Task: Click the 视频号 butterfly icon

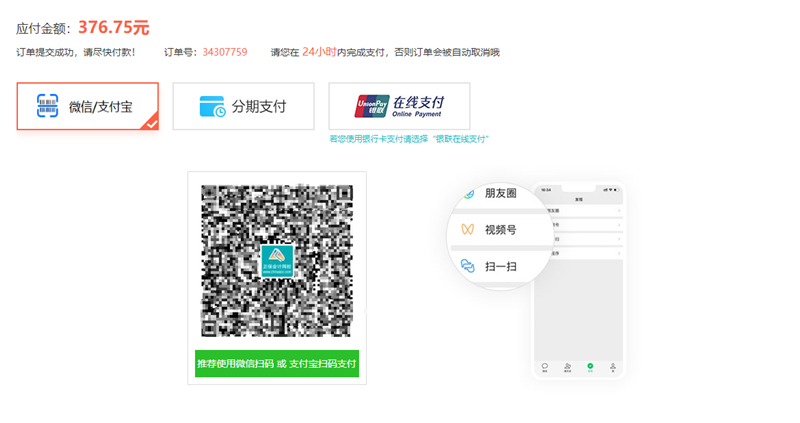Action: (x=467, y=229)
